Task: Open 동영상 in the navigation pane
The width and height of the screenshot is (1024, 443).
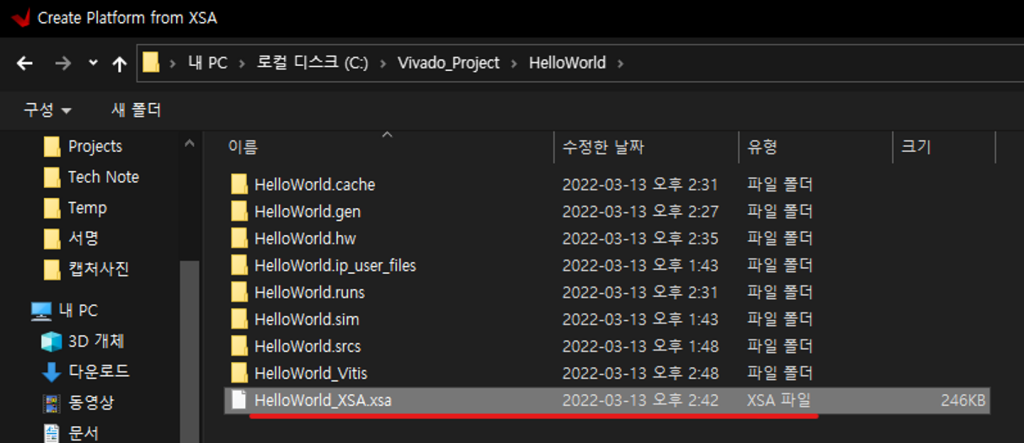Action: 91,402
